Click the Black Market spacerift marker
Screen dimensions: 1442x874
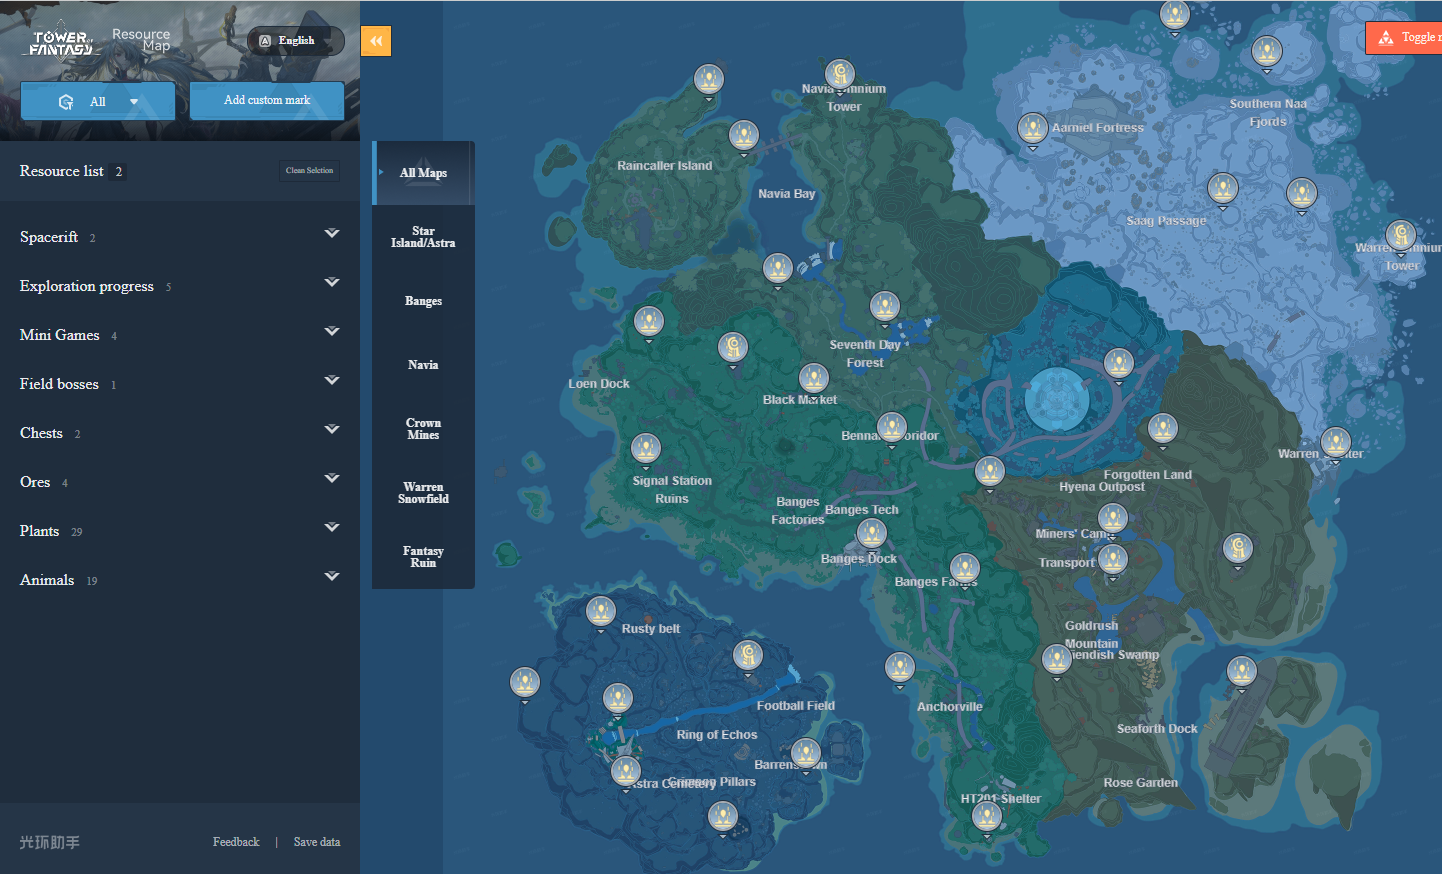pyautogui.click(x=814, y=379)
